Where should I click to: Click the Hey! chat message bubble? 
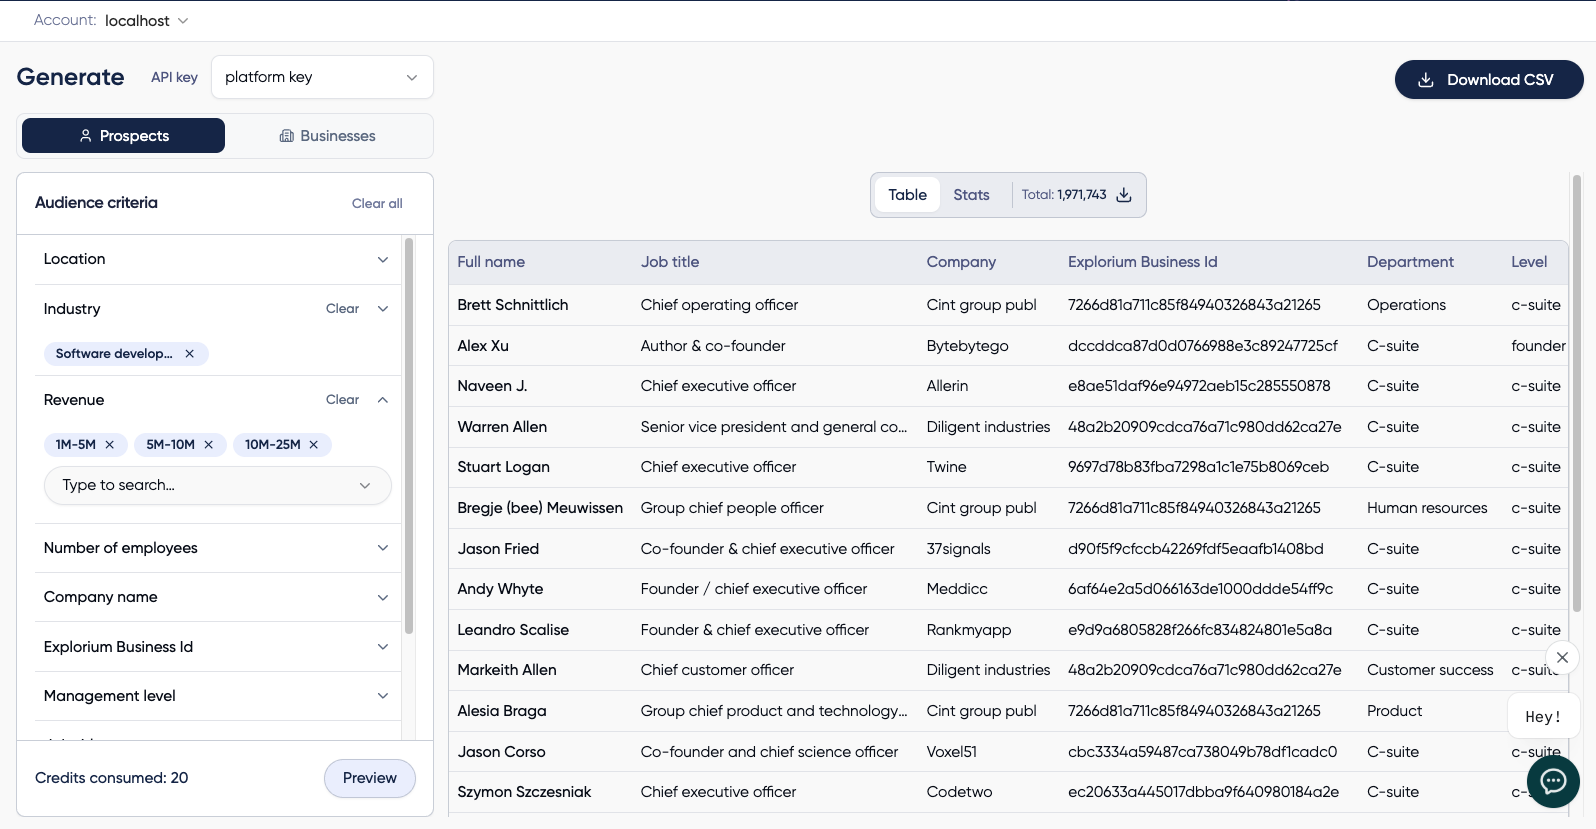(x=1543, y=717)
